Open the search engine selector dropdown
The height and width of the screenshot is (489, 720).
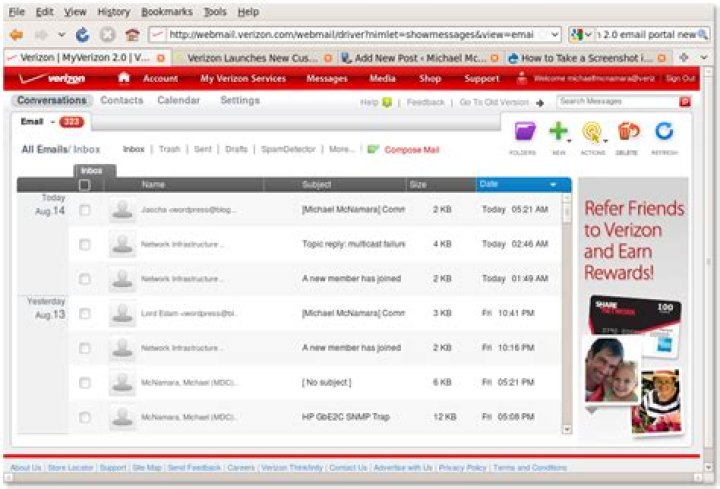tap(587, 34)
